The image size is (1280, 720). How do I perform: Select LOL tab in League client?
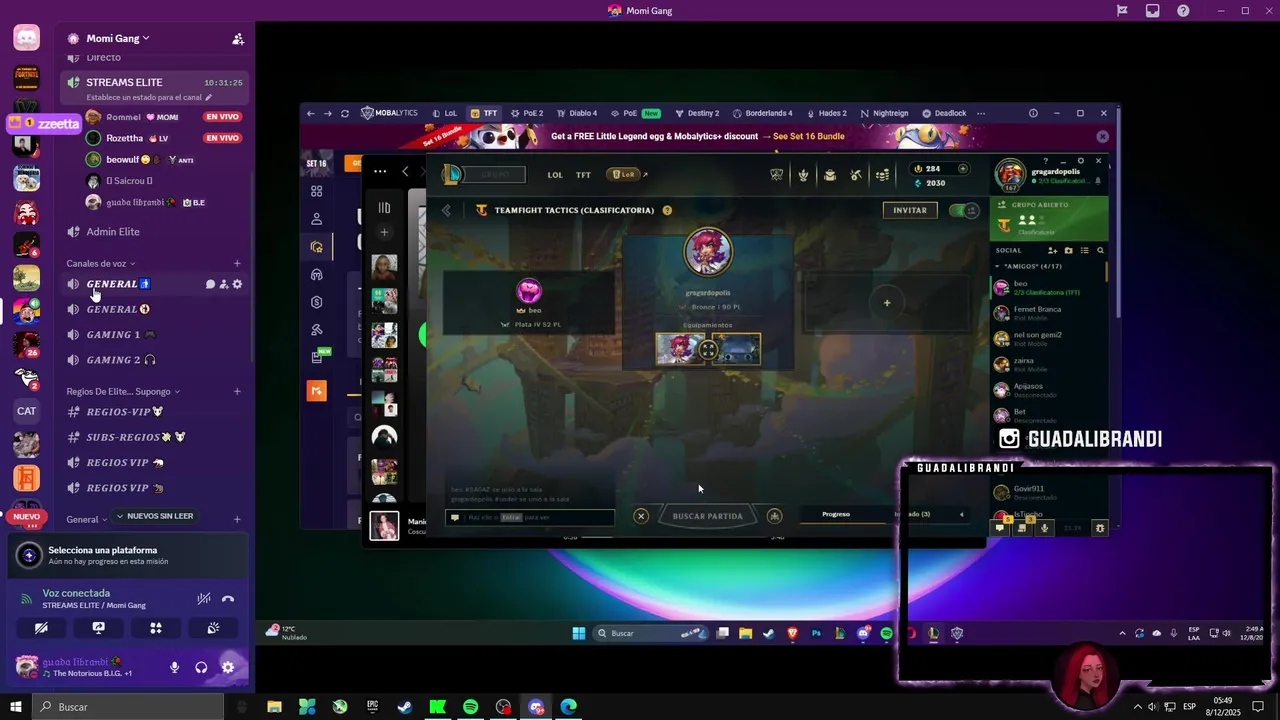coord(555,175)
